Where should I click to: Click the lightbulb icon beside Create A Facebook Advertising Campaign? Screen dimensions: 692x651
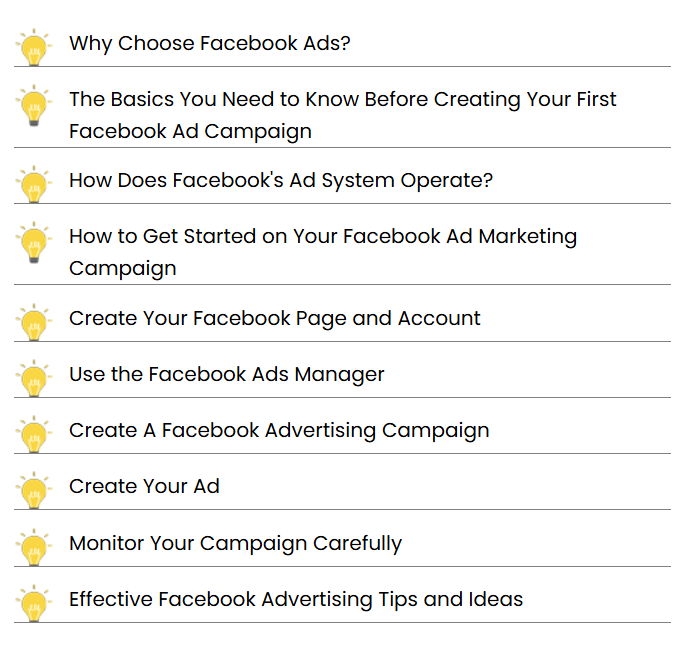[x=34, y=434]
